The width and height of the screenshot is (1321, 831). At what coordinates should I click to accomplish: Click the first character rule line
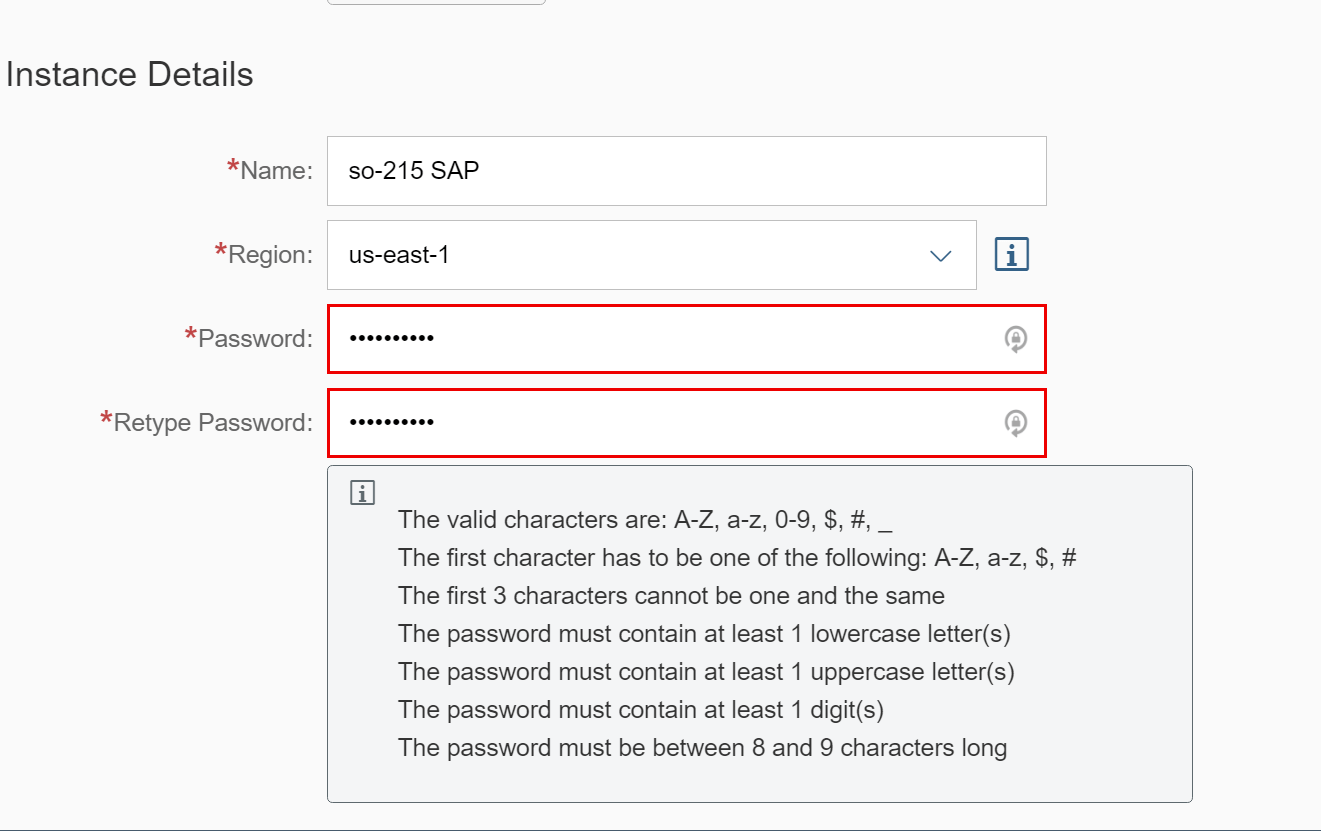(x=736, y=558)
